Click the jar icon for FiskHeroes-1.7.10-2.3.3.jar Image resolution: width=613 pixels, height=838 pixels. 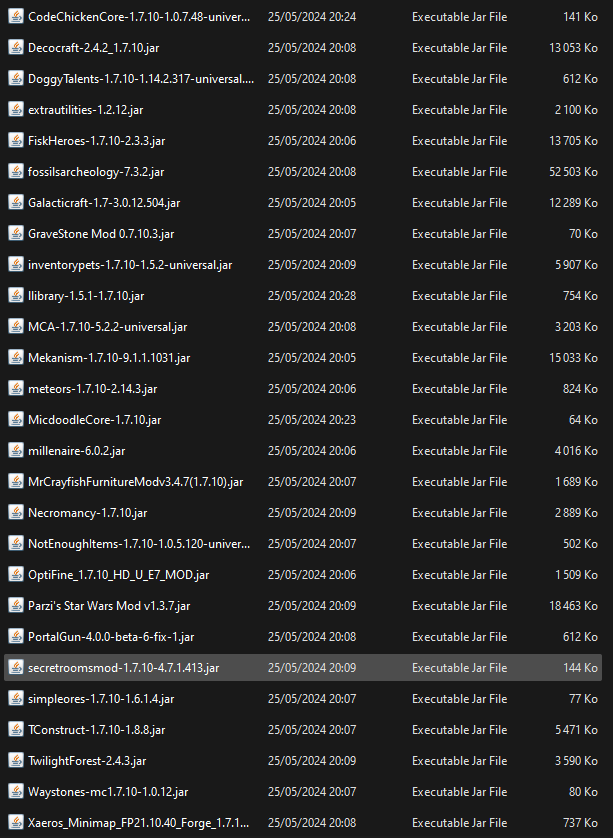pos(16,141)
